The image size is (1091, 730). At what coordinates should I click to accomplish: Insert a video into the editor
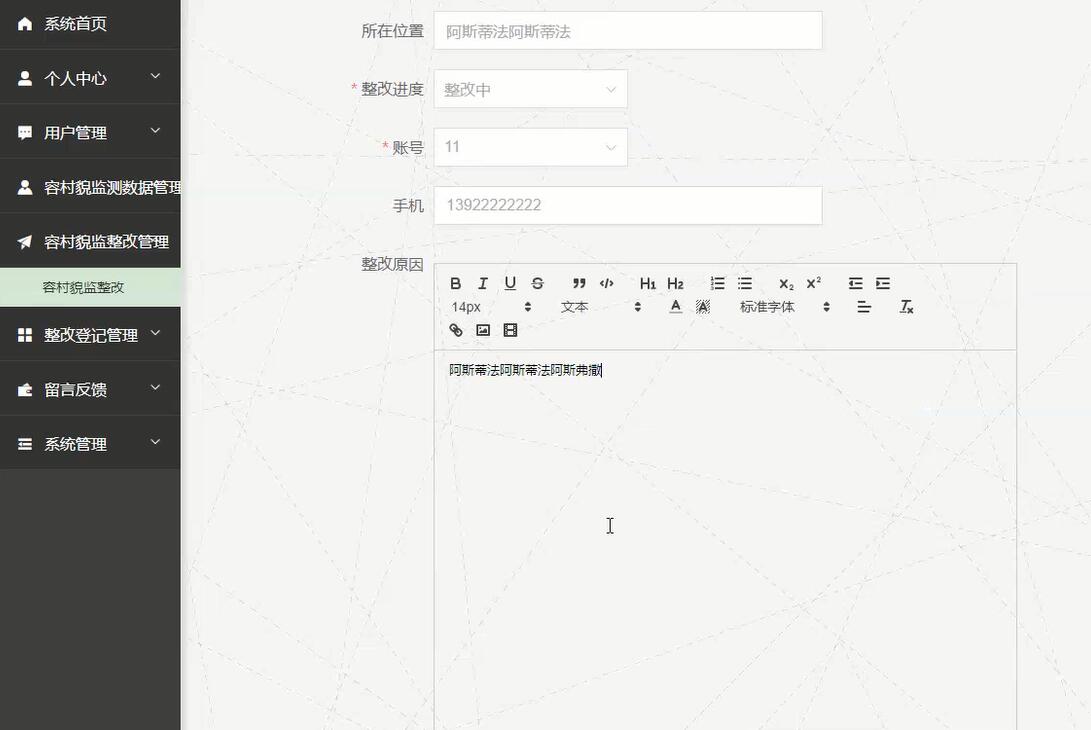[x=510, y=329]
